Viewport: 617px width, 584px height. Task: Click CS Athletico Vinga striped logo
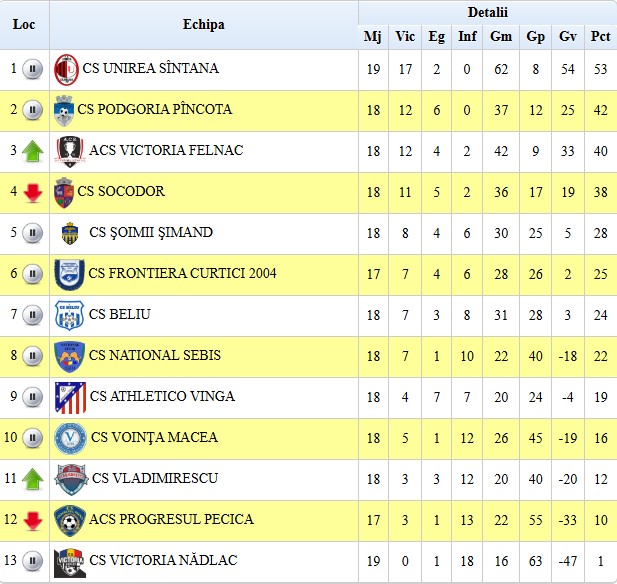(70, 397)
